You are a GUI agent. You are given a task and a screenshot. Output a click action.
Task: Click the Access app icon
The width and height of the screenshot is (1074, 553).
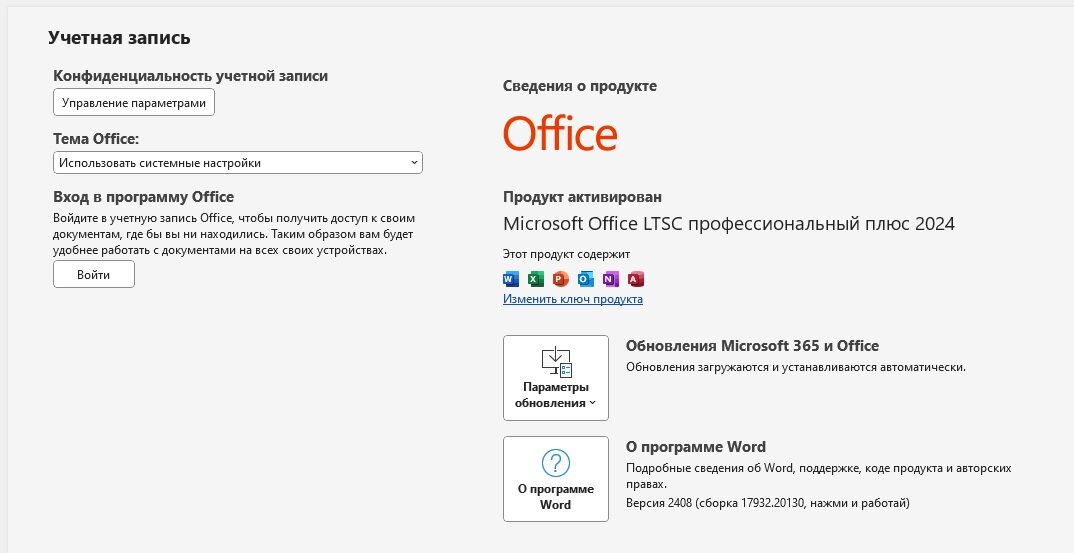point(636,279)
